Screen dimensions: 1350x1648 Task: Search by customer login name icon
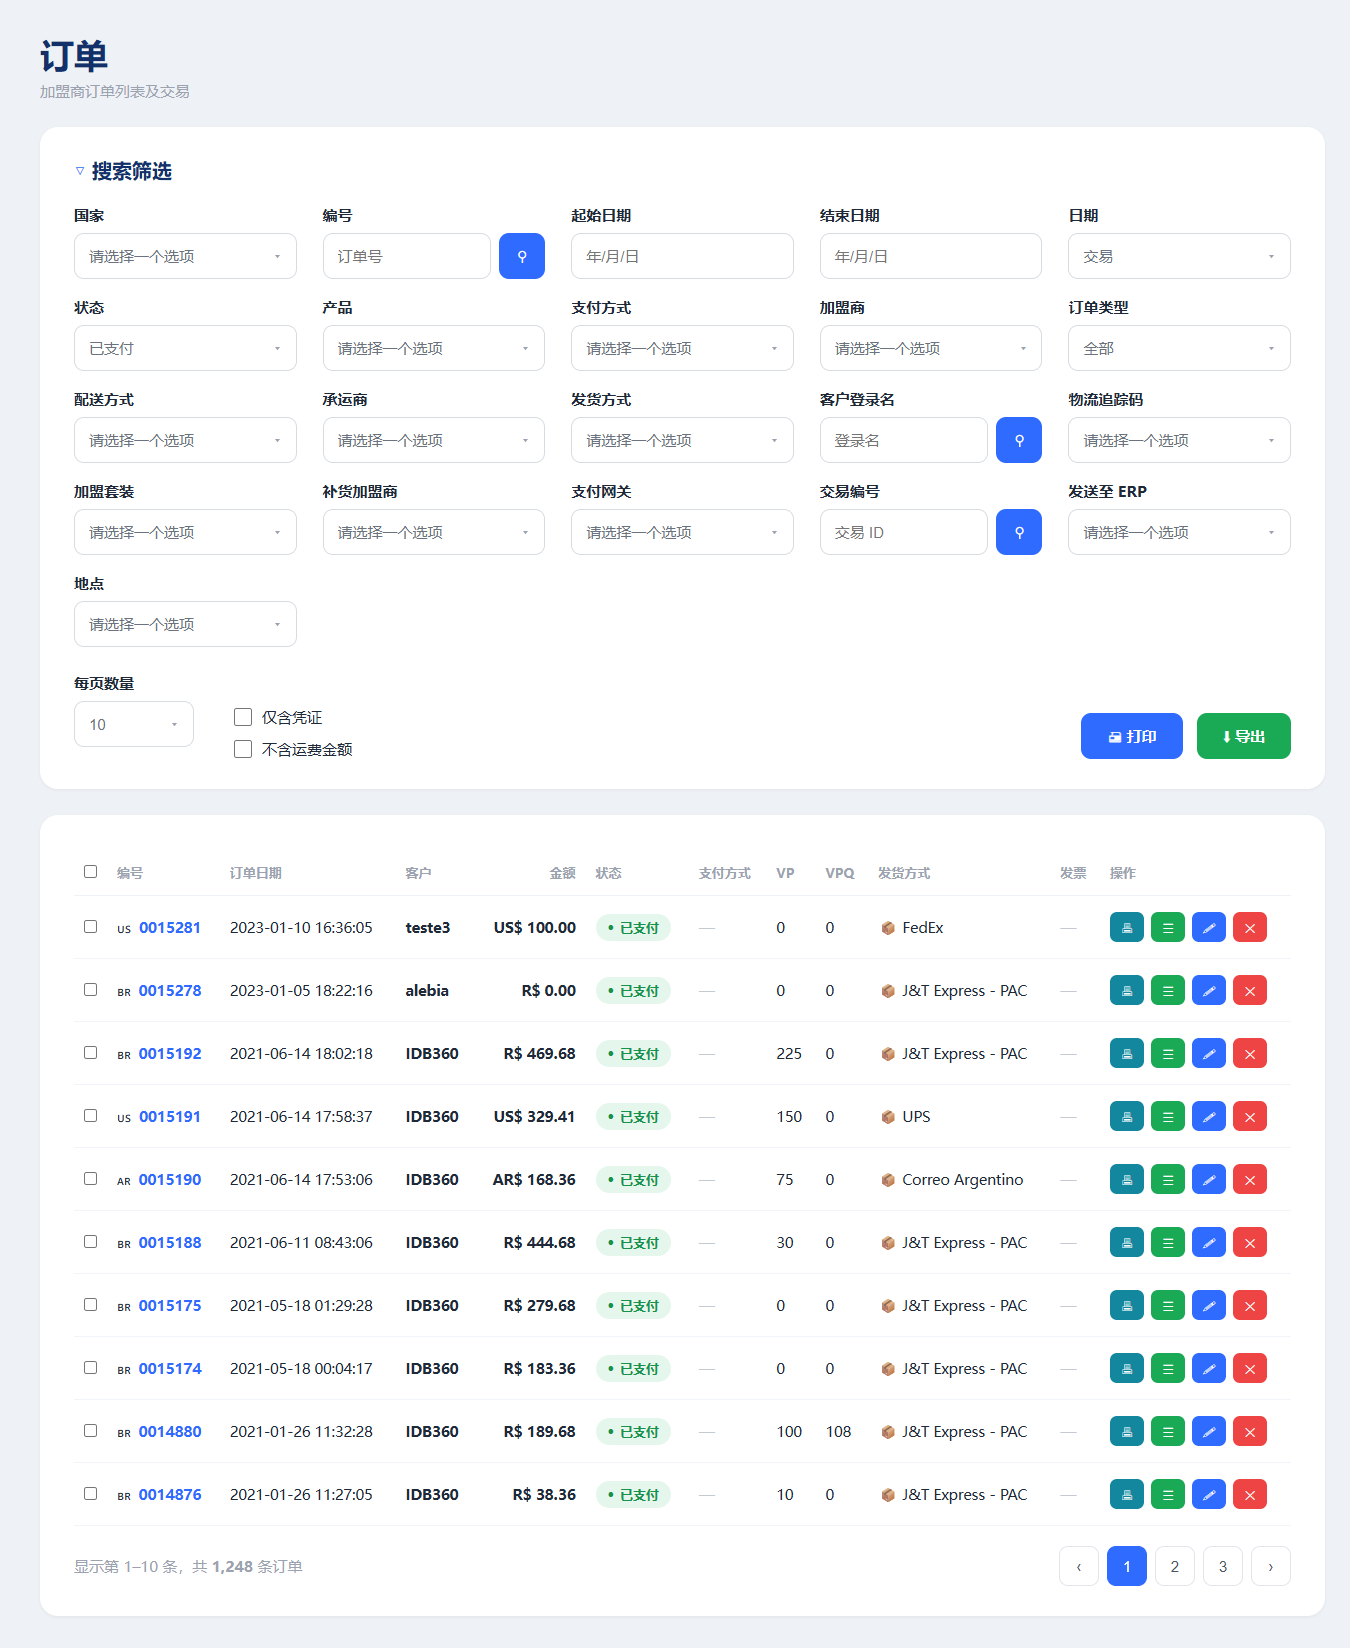(1019, 440)
